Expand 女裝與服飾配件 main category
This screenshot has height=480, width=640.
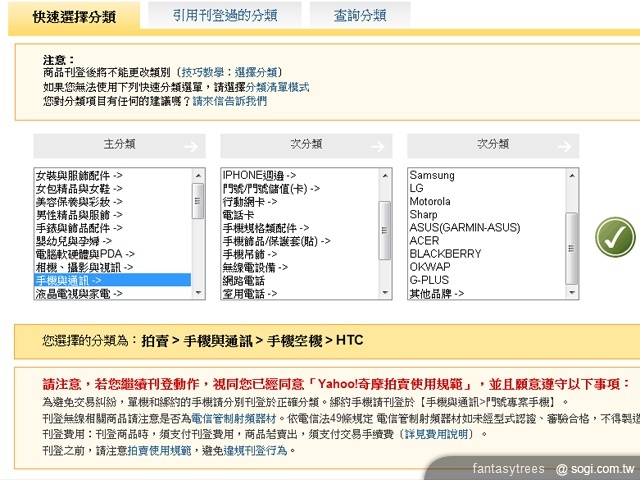pyautogui.click(x=78, y=176)
